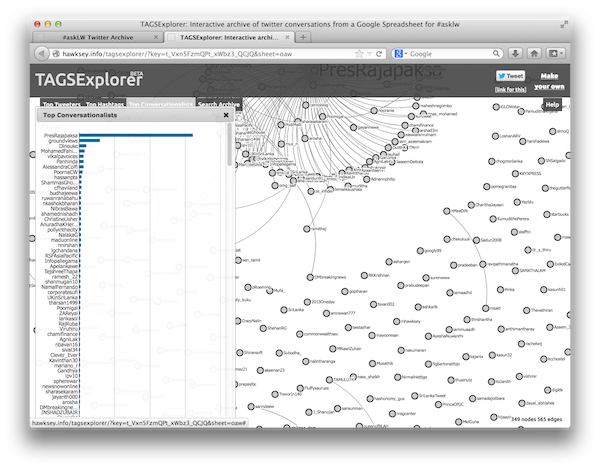Click the magnifier icon in the Google search box
The image size is (600, 469).
click(x=496, y=54)
